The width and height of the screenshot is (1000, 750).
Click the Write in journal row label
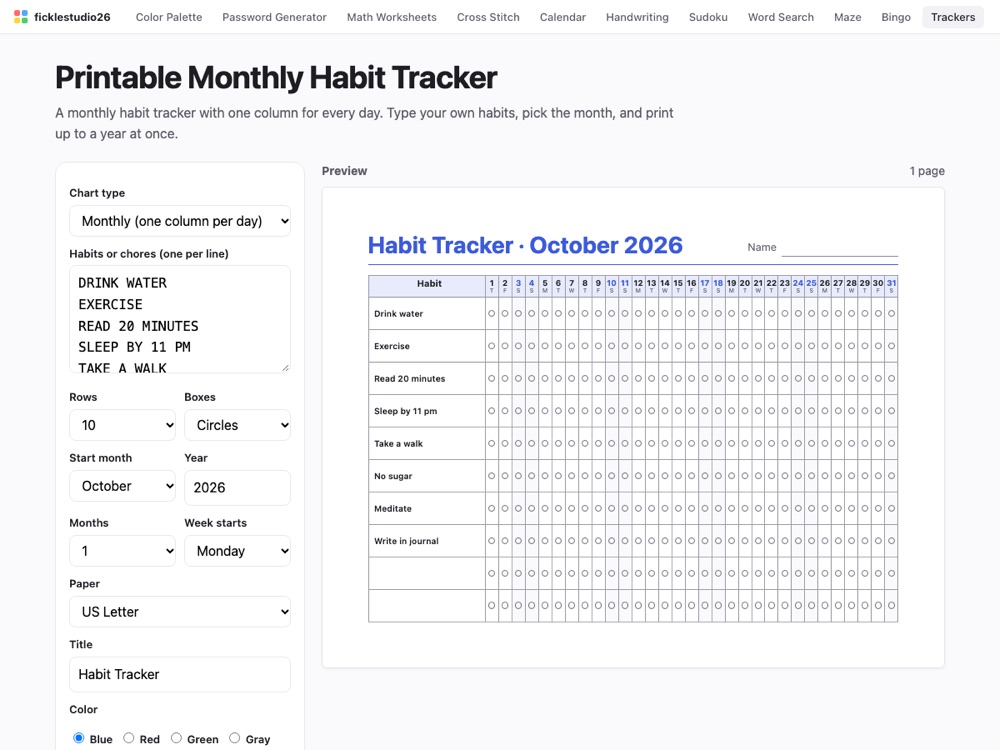pyautogui.click(x=406, y=541)
